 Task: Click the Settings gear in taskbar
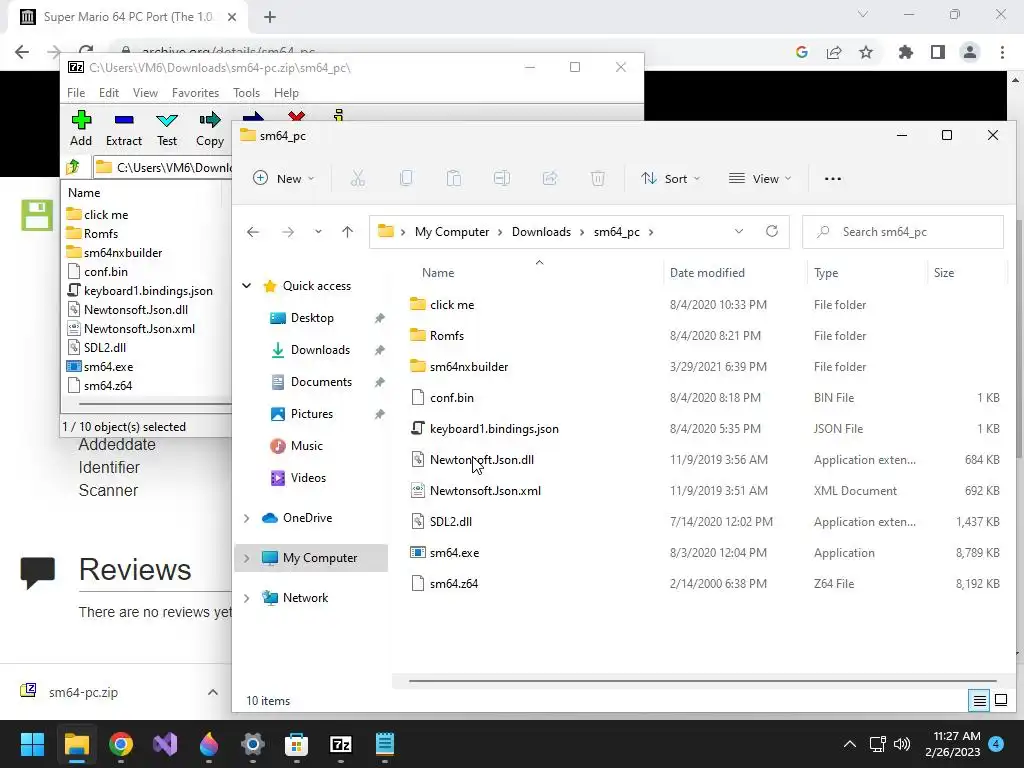(253, 744)
